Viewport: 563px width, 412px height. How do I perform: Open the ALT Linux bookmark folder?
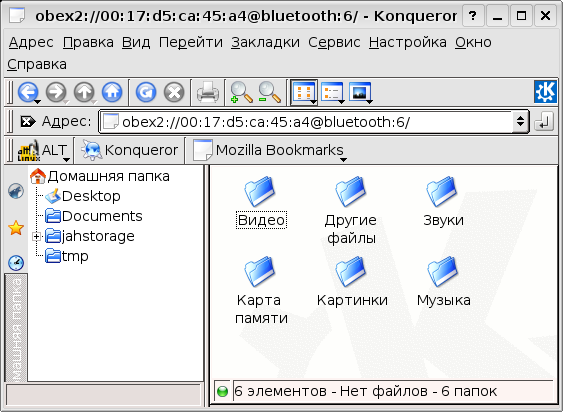(x=43, y=150)
